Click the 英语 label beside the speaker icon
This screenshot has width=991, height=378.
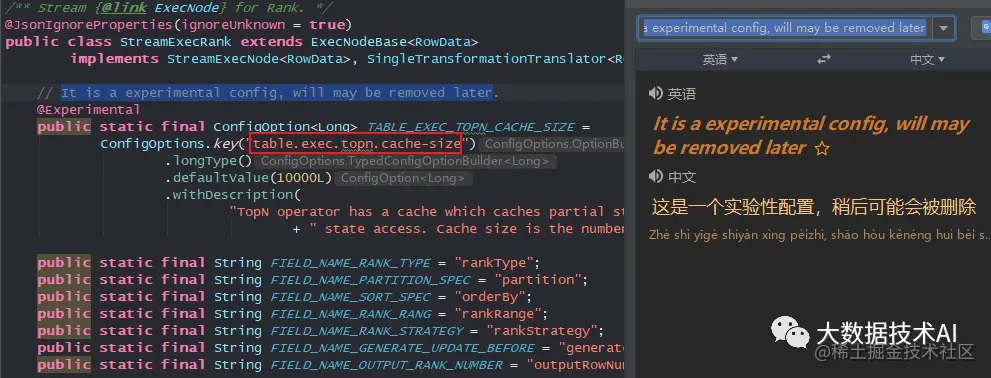681,94
